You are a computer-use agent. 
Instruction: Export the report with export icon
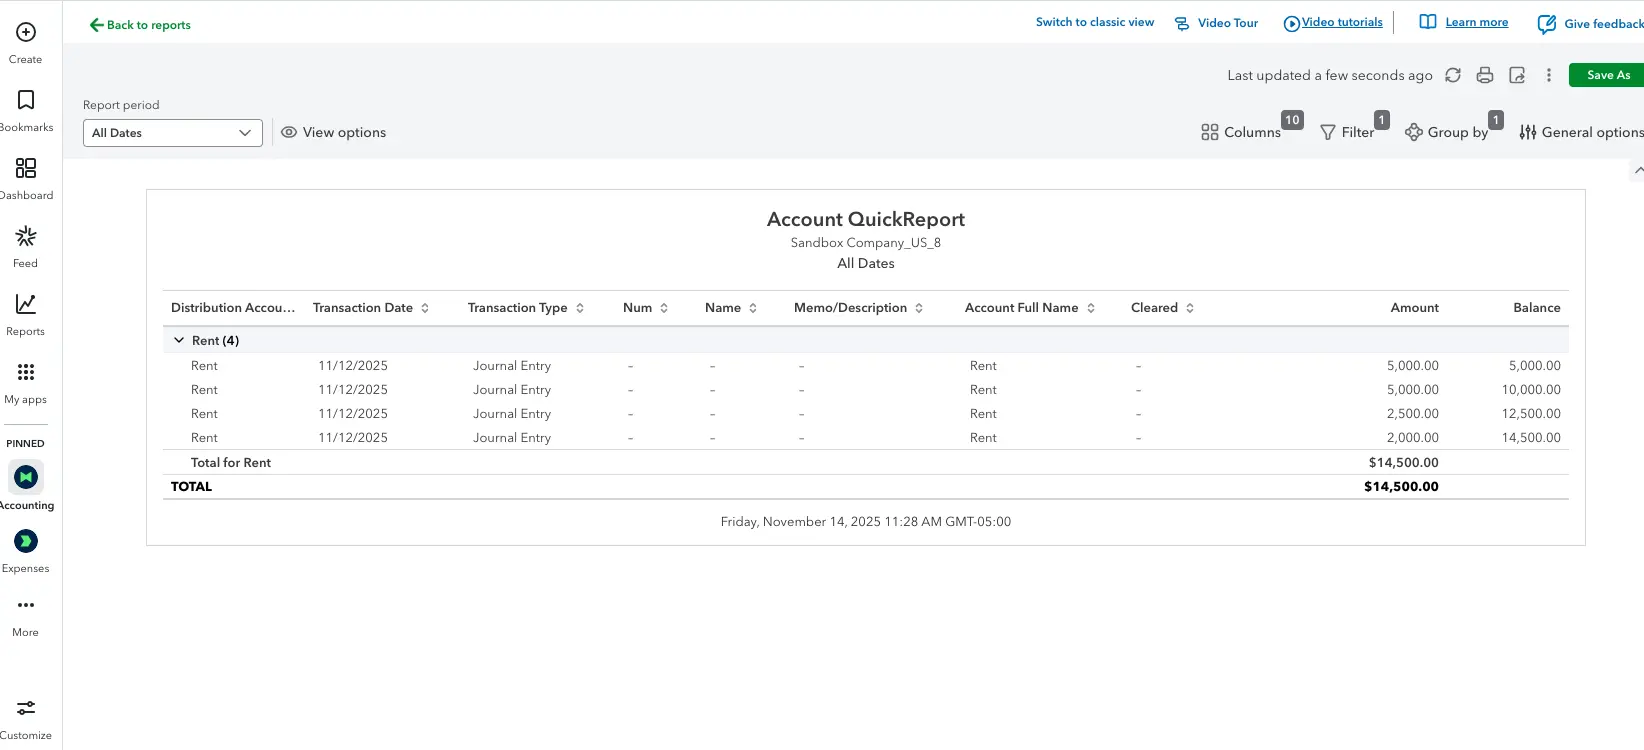pyautogui.click(x=1517, y=75)
